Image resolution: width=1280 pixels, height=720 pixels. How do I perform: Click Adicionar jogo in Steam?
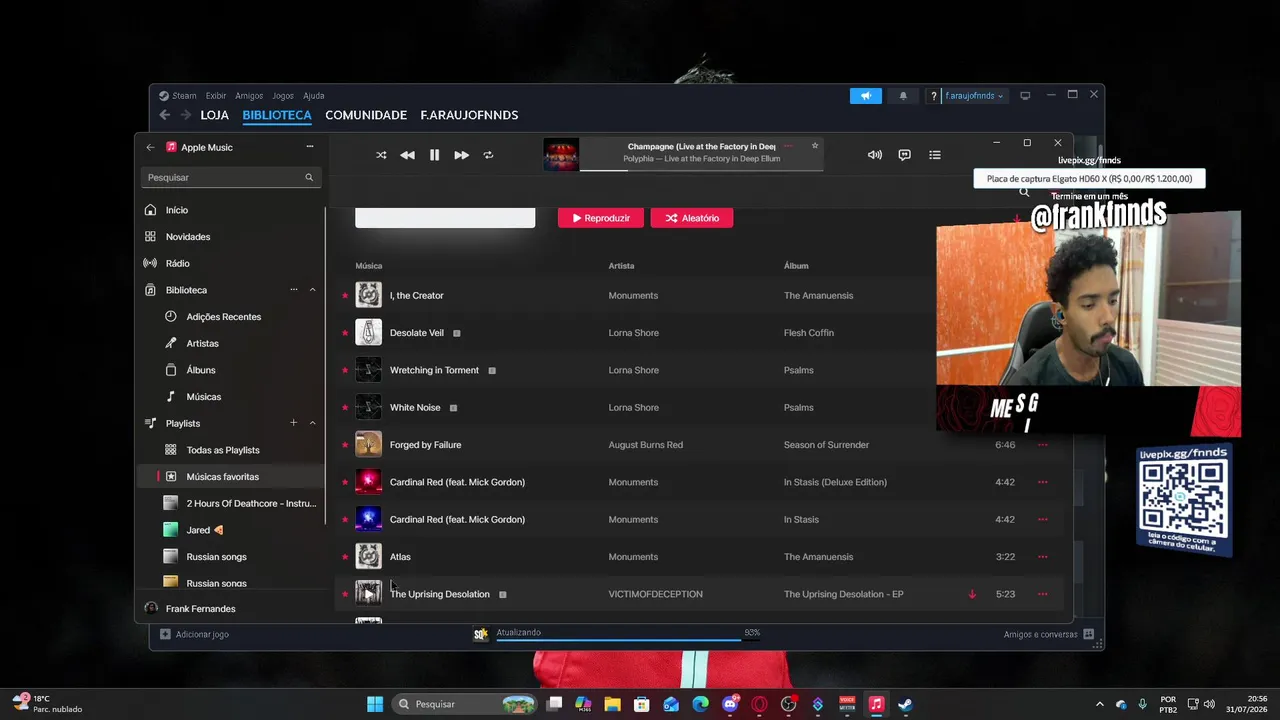click(194, 634)
